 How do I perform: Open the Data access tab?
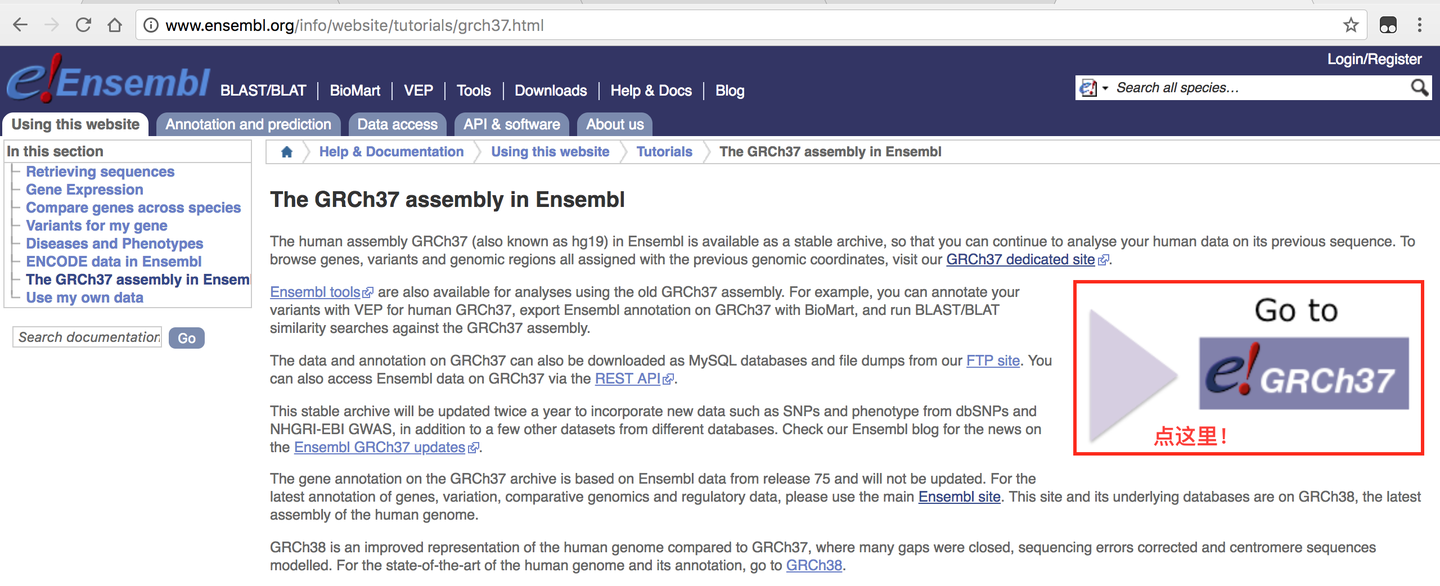397,124
